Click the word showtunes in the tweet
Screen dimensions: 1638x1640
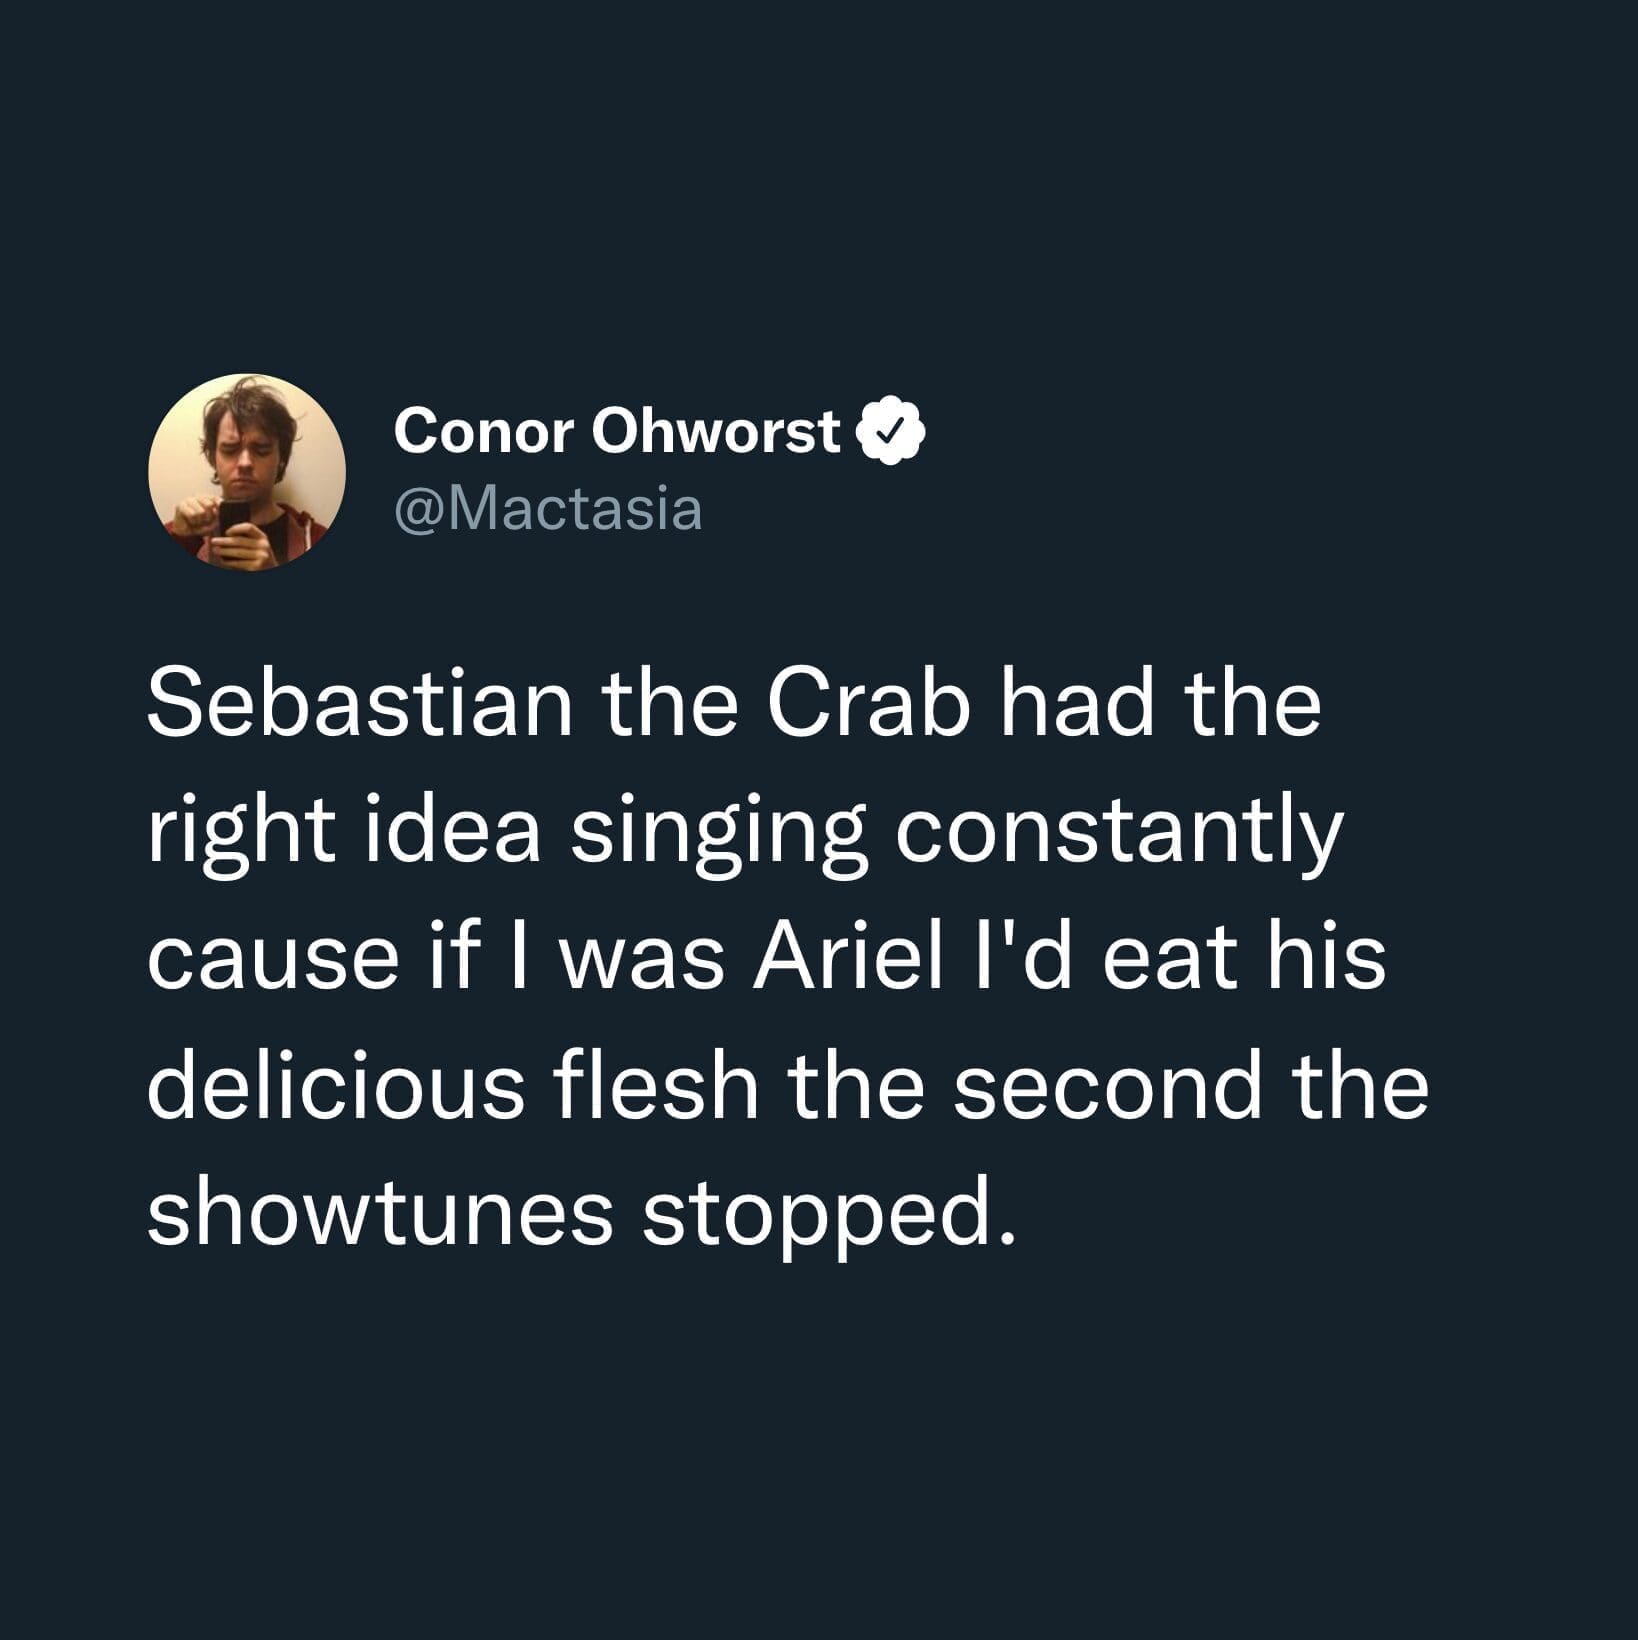[x=380, y=1215]
